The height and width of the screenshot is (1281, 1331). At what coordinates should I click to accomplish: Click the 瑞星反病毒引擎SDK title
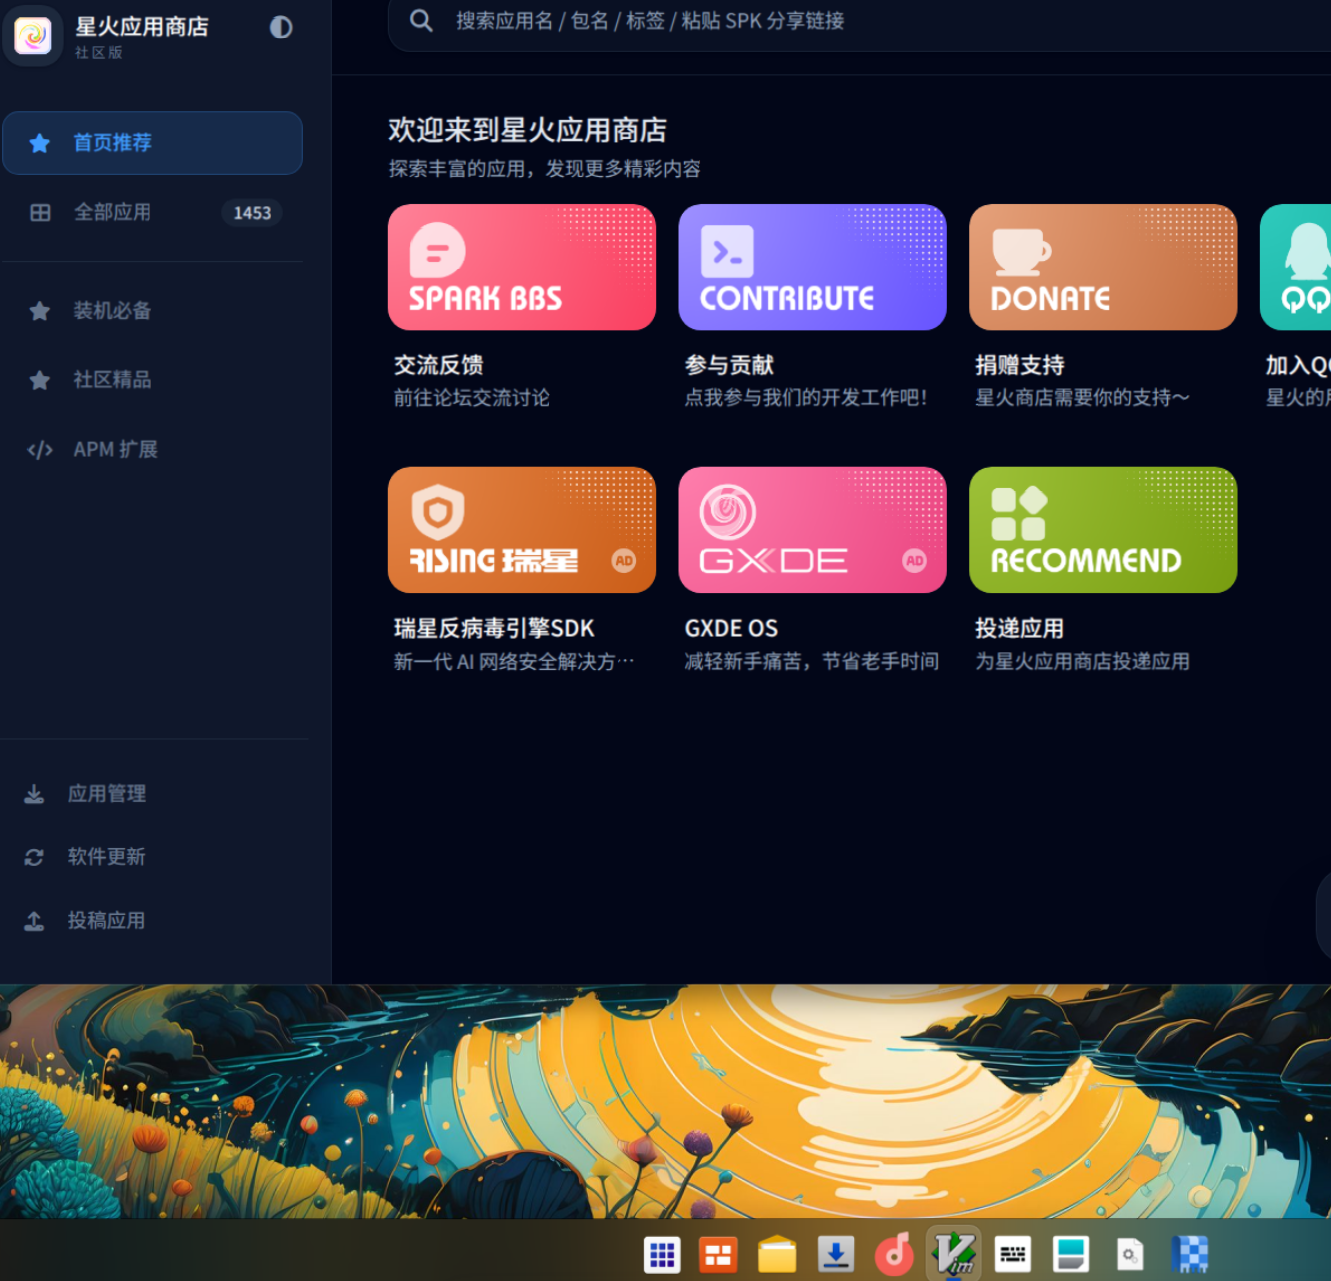(x=494, y=628)
